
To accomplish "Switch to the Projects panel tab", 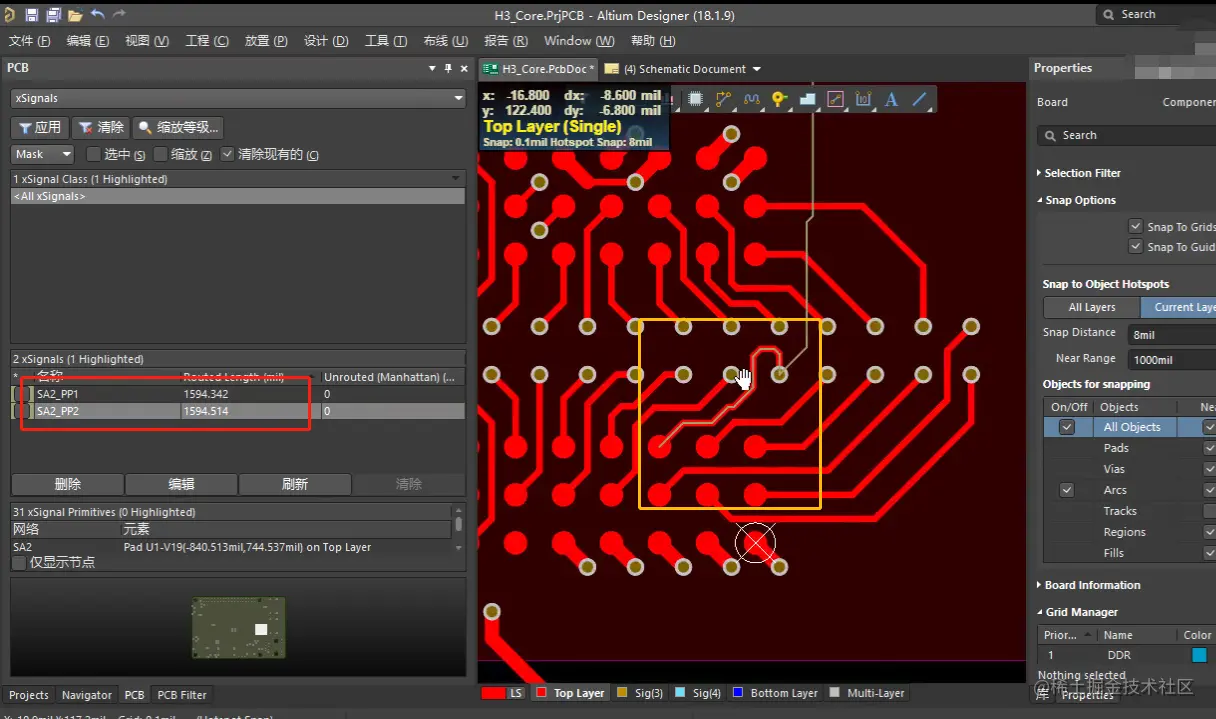I will pyautogui.click(x=29, y=695).
